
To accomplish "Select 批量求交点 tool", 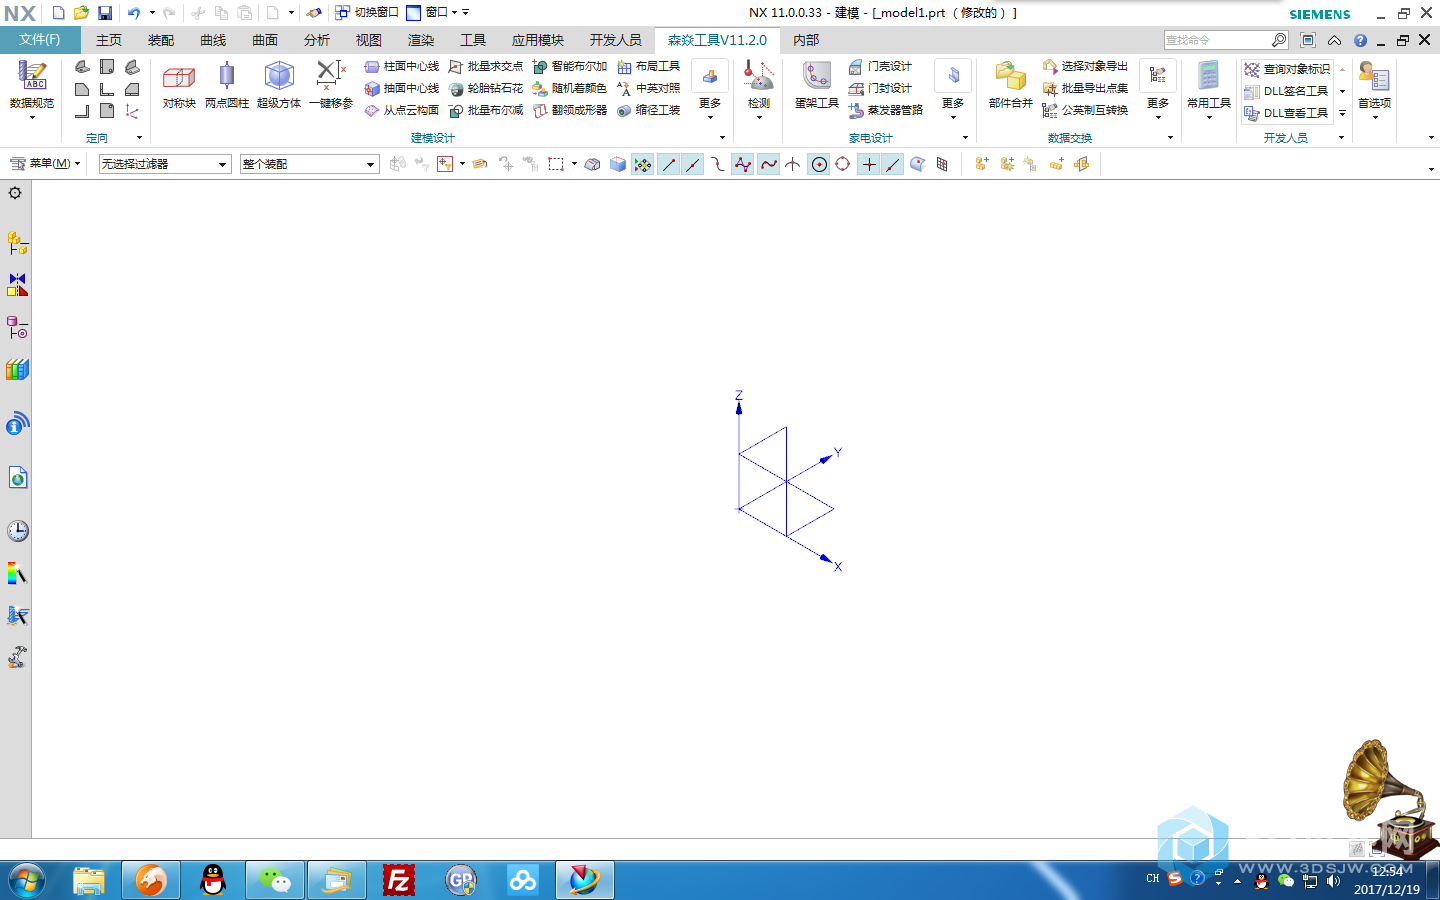I will tap(486, 66).
